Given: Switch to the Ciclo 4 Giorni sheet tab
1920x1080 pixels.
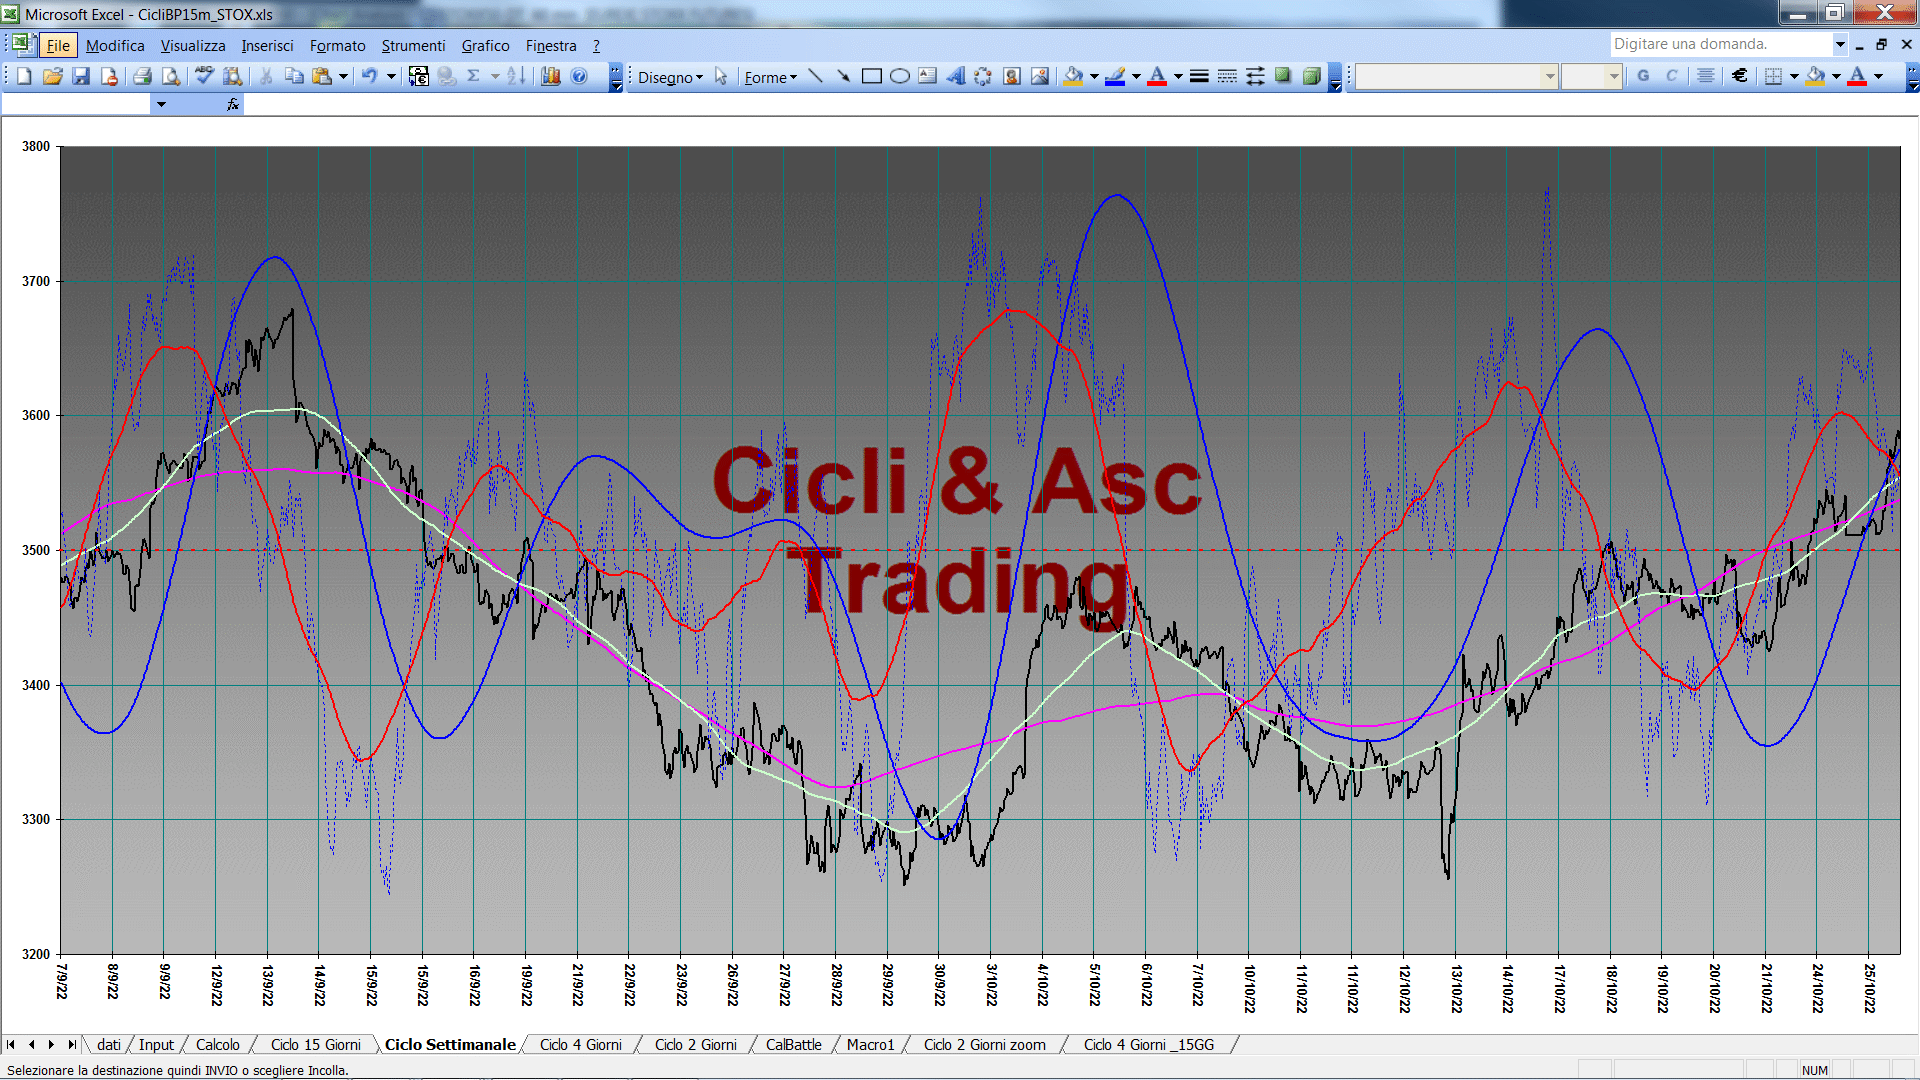Looking at the screenshot, I should (580, 1044).
